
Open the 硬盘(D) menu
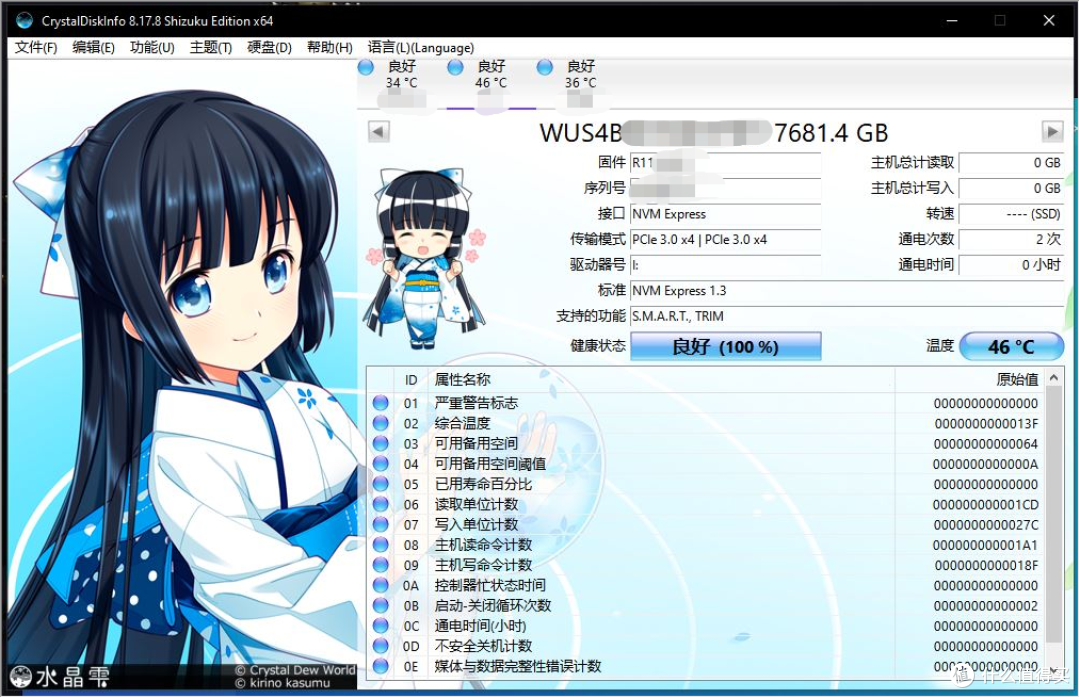pyautogui.click(x=269, y=48)
